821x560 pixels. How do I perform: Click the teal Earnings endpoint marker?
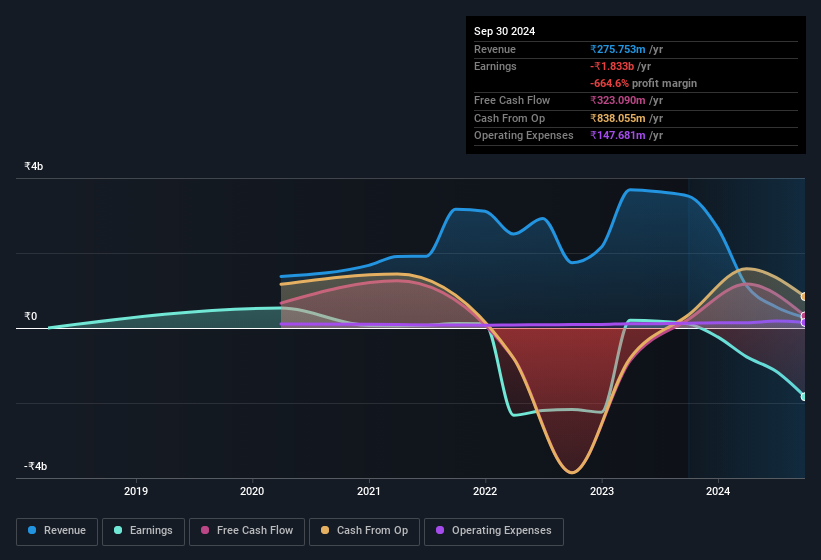pos(804,397)
